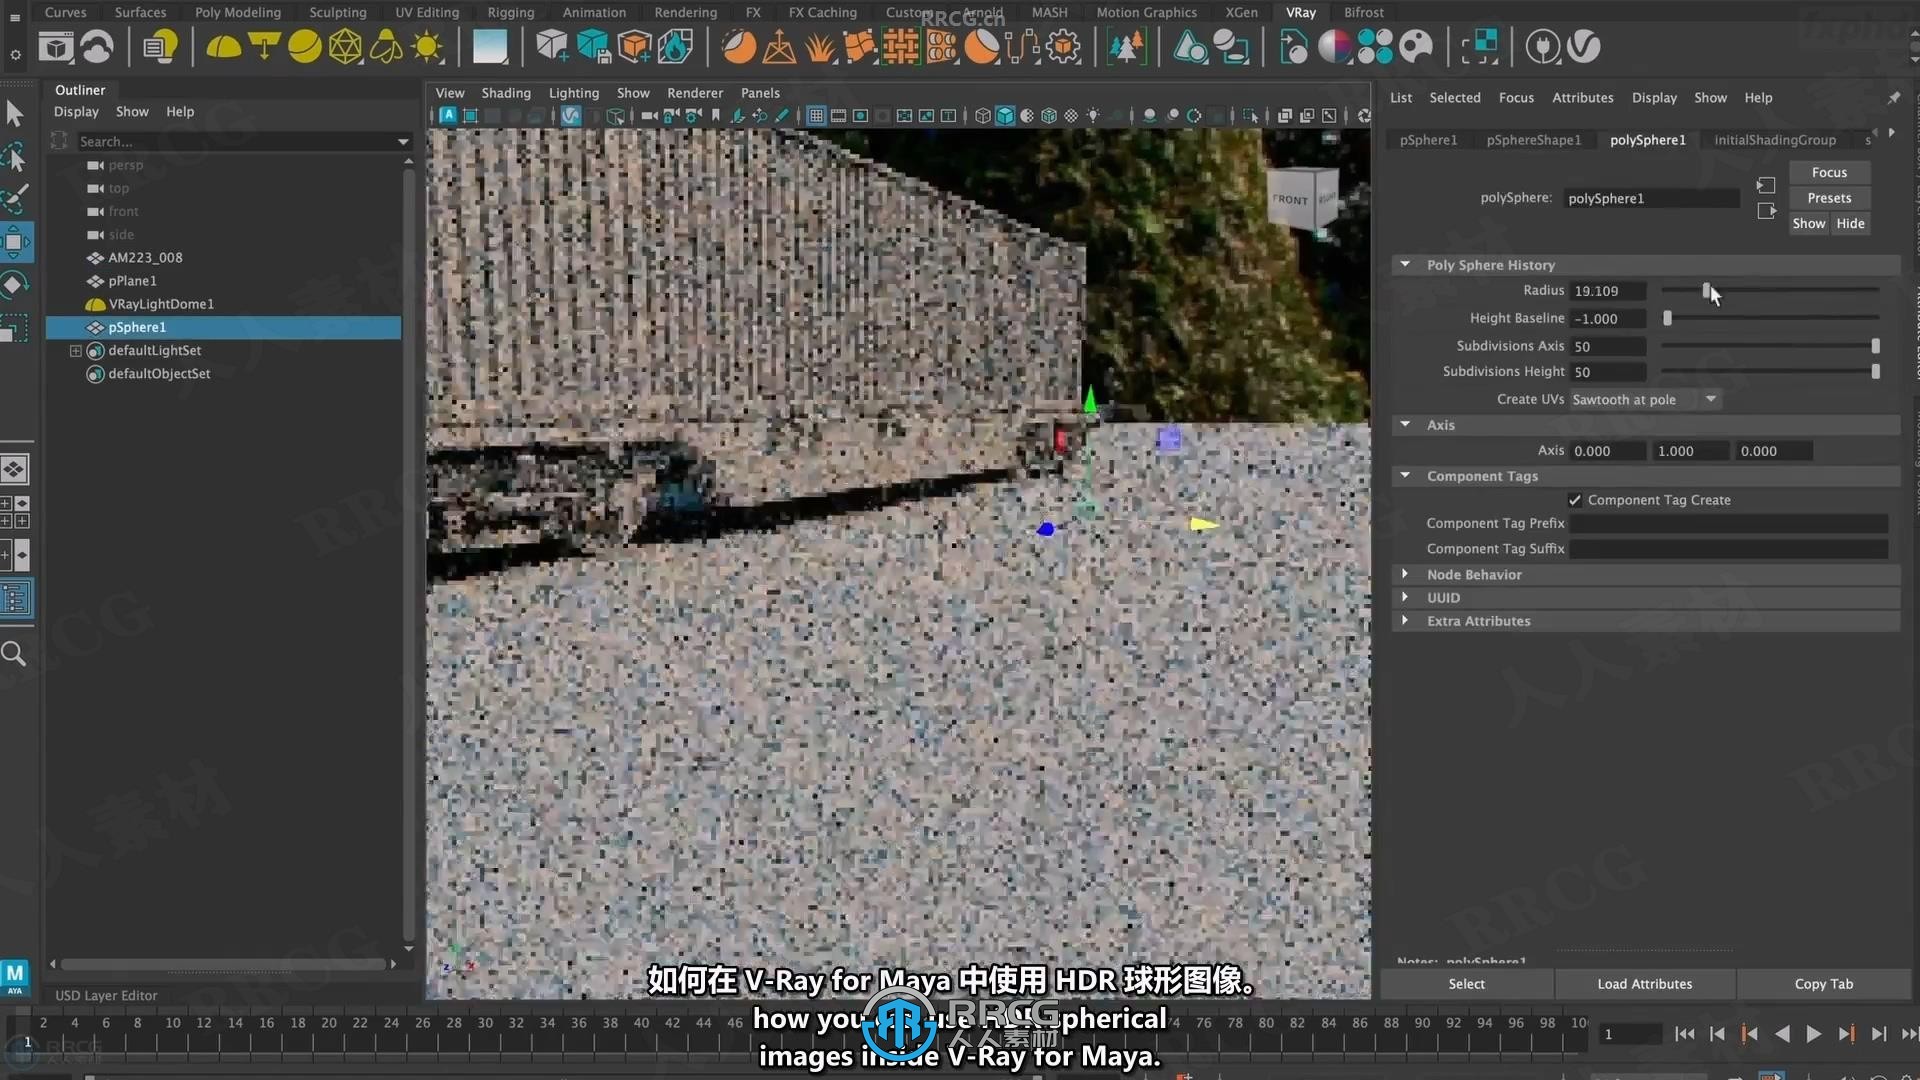Image resolution: width=1920 pixels, height=1080 pixels.
Task: Toggle use all lights bulb icon
Action: (x=1093, y=116)
